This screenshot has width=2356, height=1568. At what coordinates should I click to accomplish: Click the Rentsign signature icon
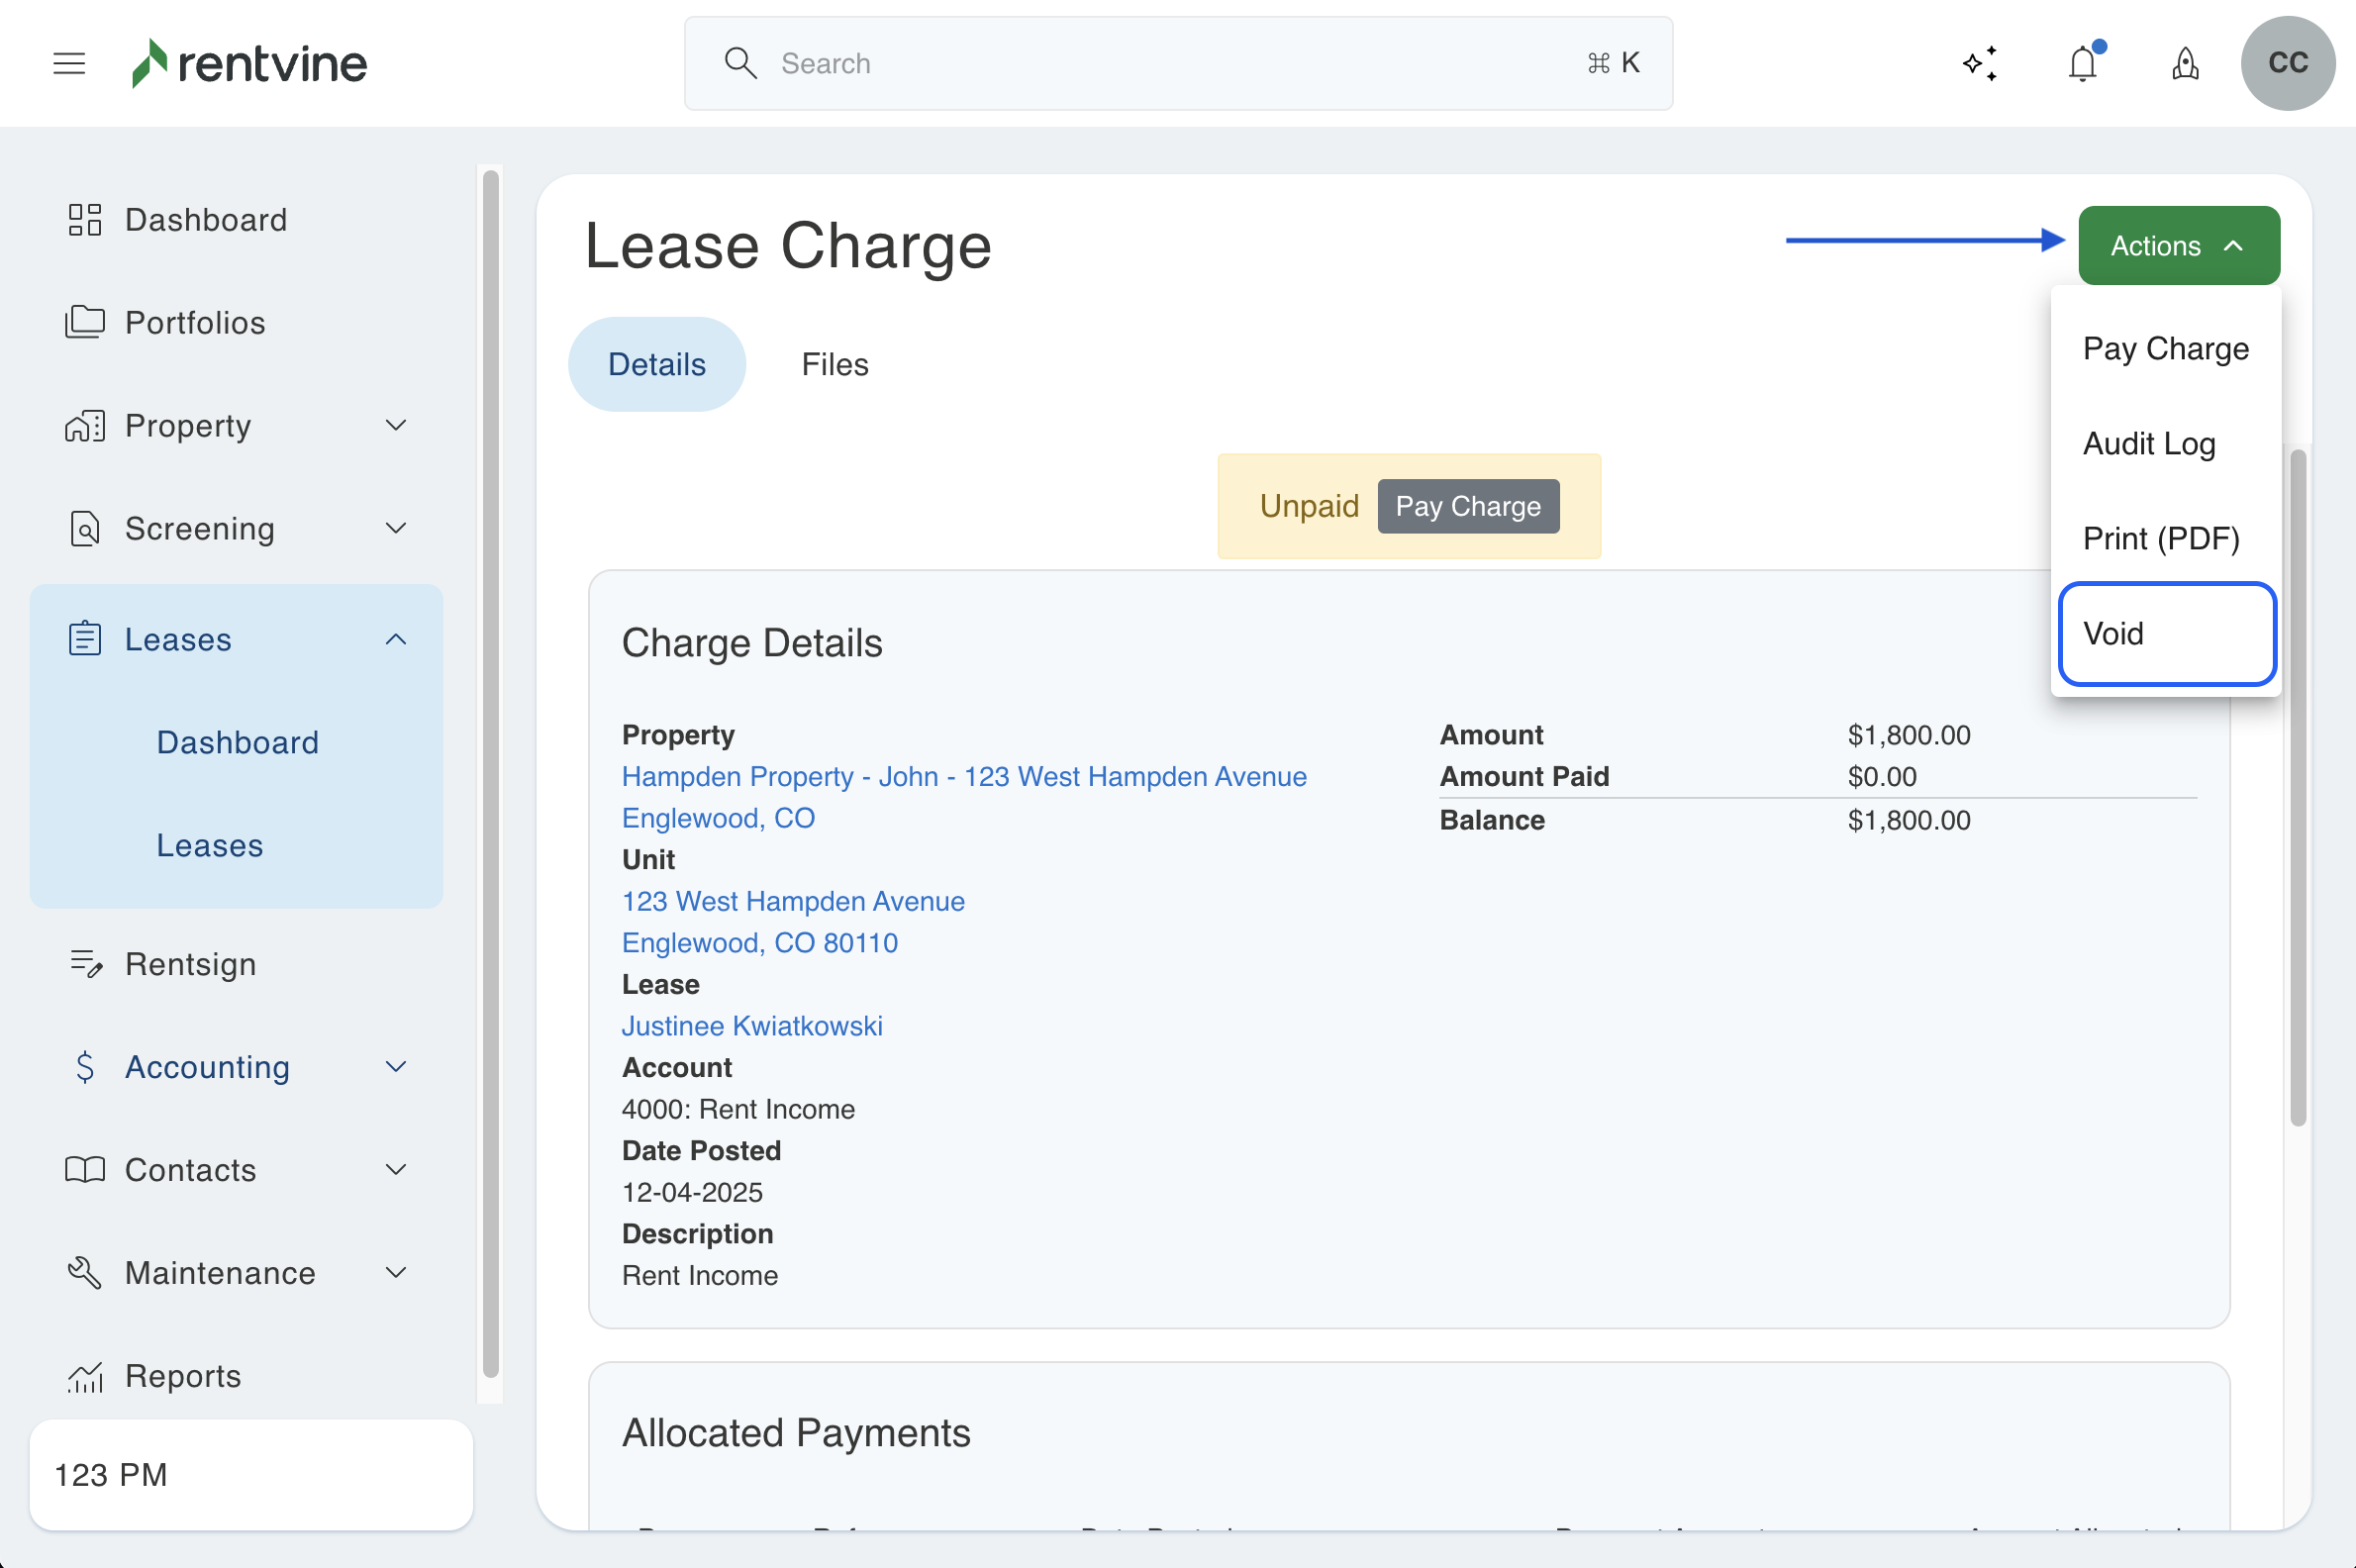click(x=86, y=964)
